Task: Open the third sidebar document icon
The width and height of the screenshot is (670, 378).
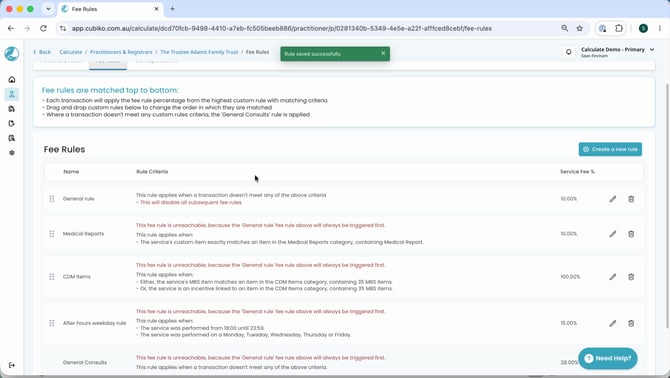Action: pos(12,109)
